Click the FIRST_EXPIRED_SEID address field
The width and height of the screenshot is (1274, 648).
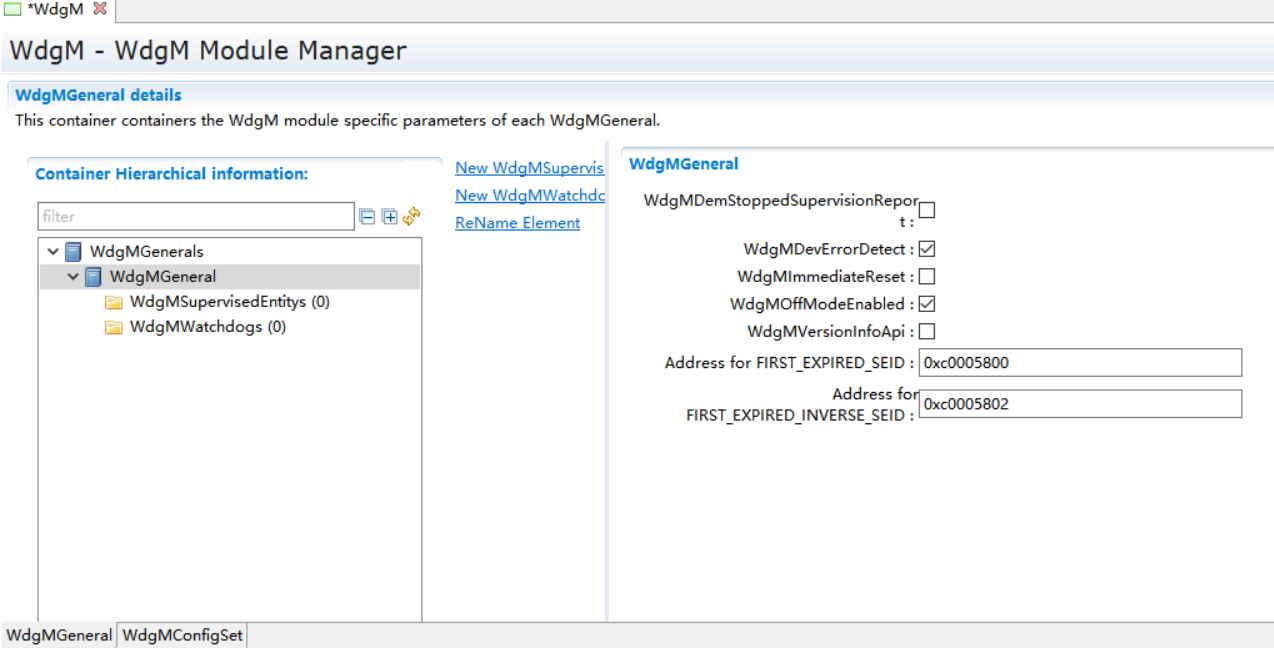(x=1079, y=363)
